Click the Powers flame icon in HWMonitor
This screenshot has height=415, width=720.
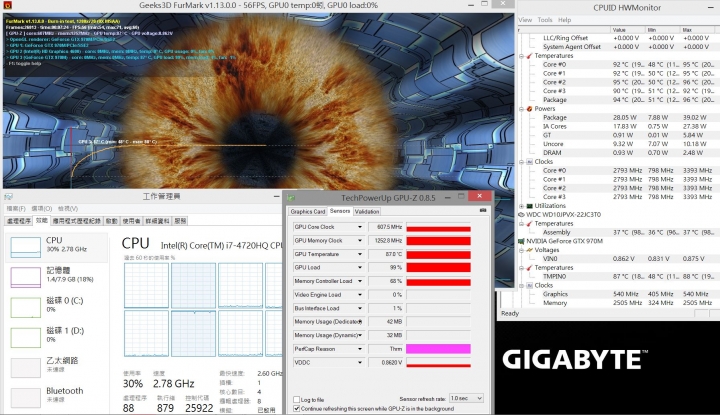coord(529,109)
